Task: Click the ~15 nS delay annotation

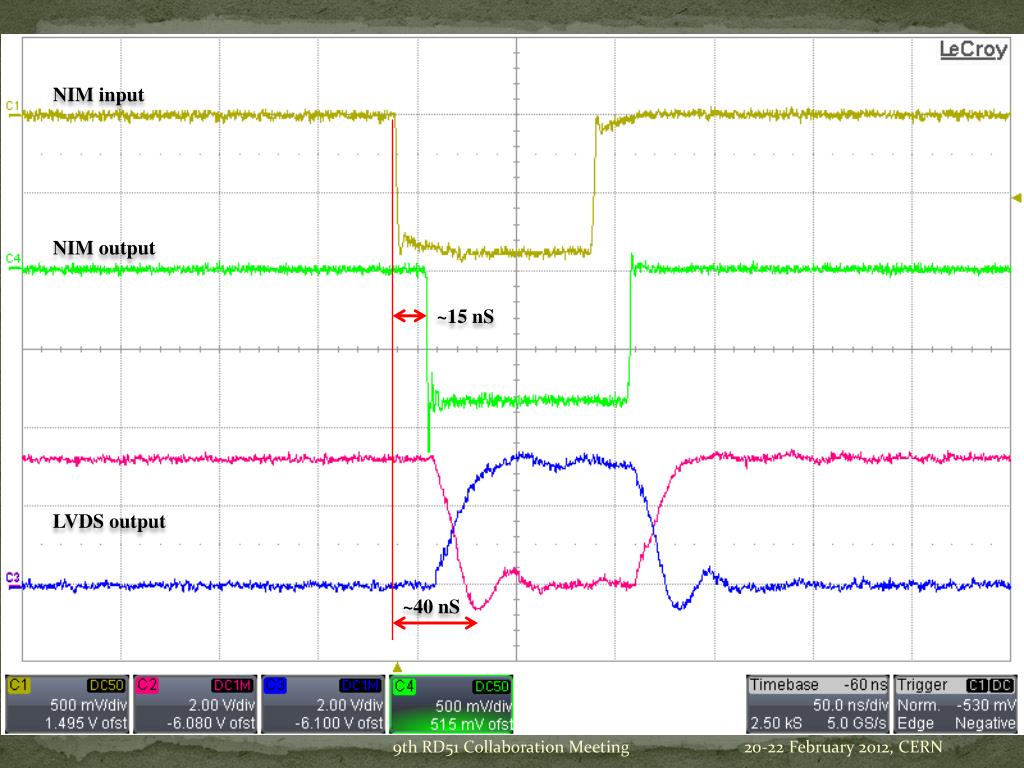Action: click(x=465, y=316)
